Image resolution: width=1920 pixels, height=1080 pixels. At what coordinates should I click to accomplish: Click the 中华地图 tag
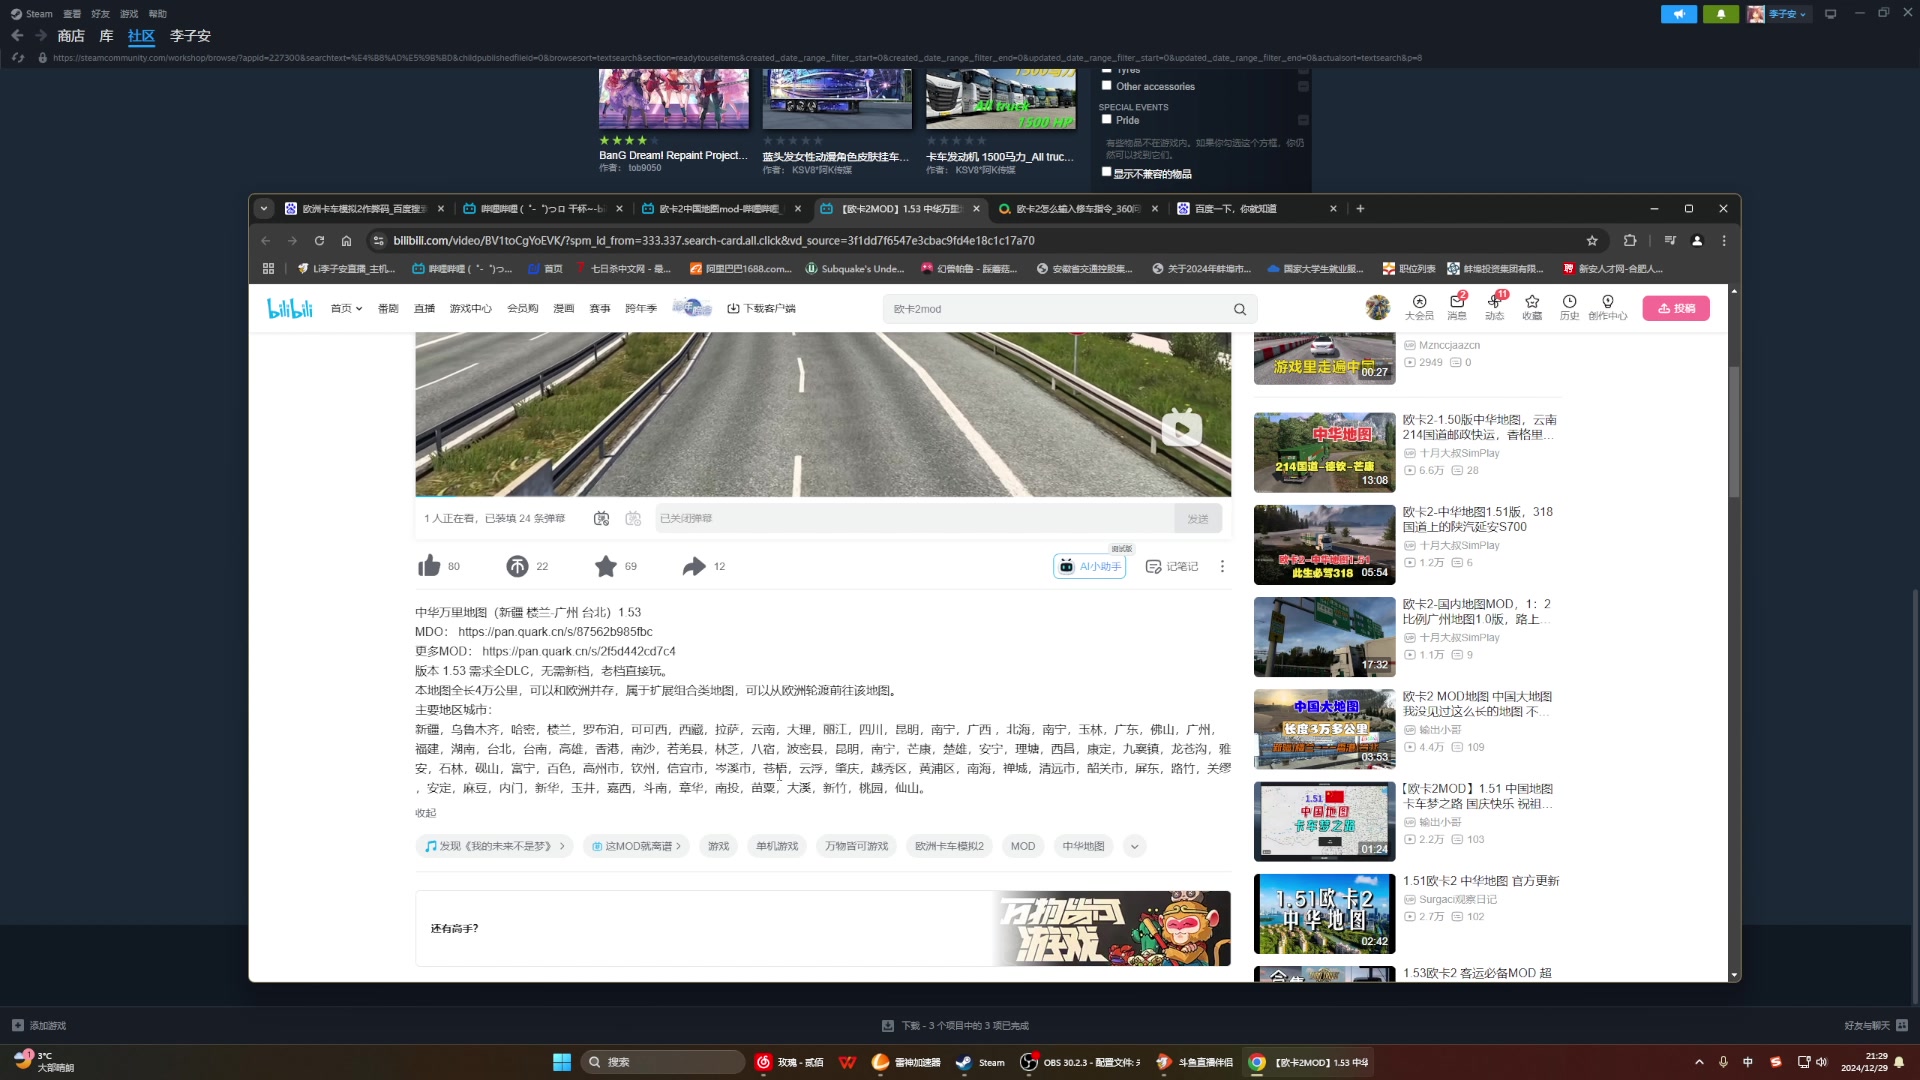[1083, 846]
